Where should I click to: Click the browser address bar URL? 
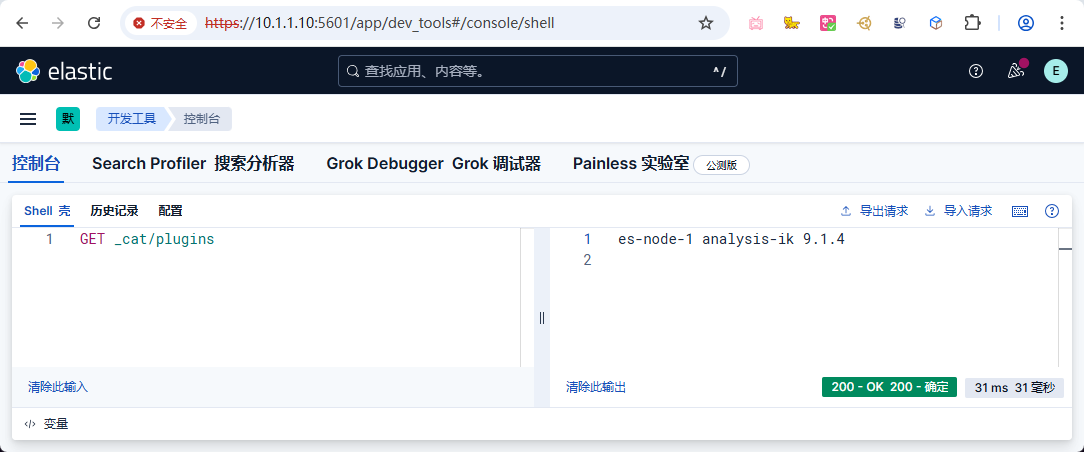[x=380, y=23]
